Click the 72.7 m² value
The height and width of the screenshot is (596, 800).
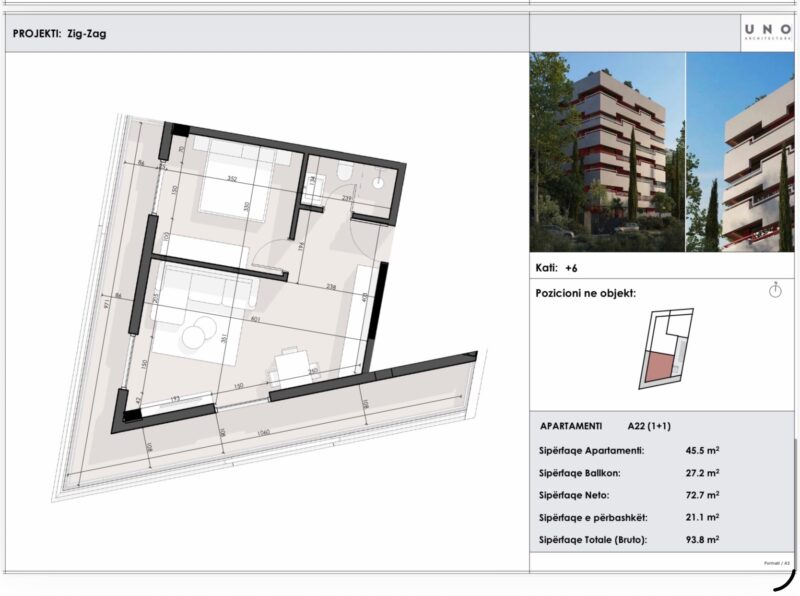click(x=703, y=495)
